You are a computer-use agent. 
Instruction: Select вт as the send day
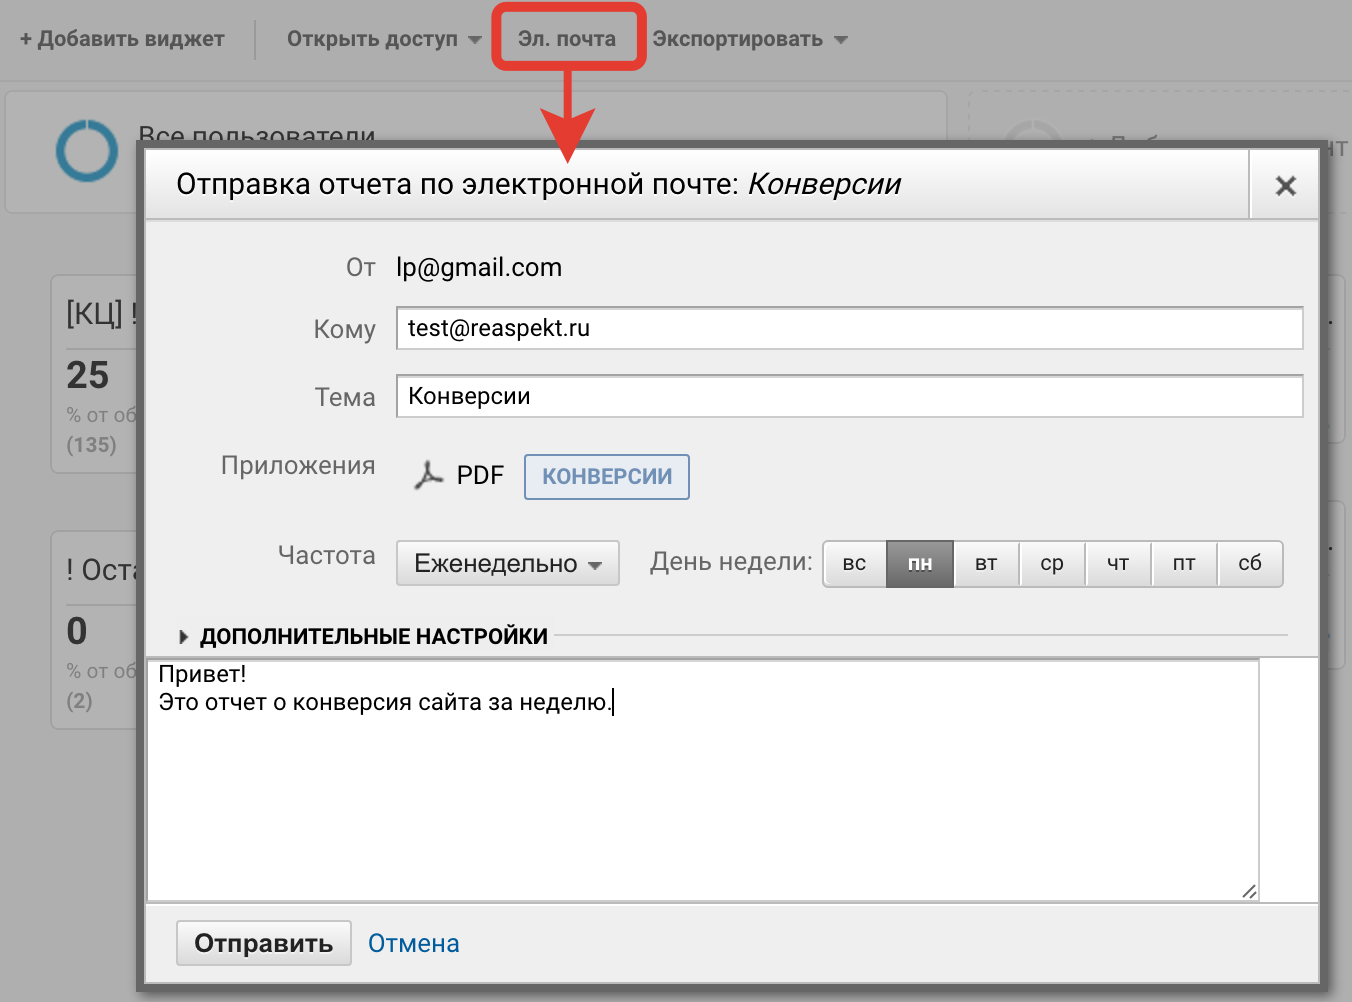coord(986,563)
